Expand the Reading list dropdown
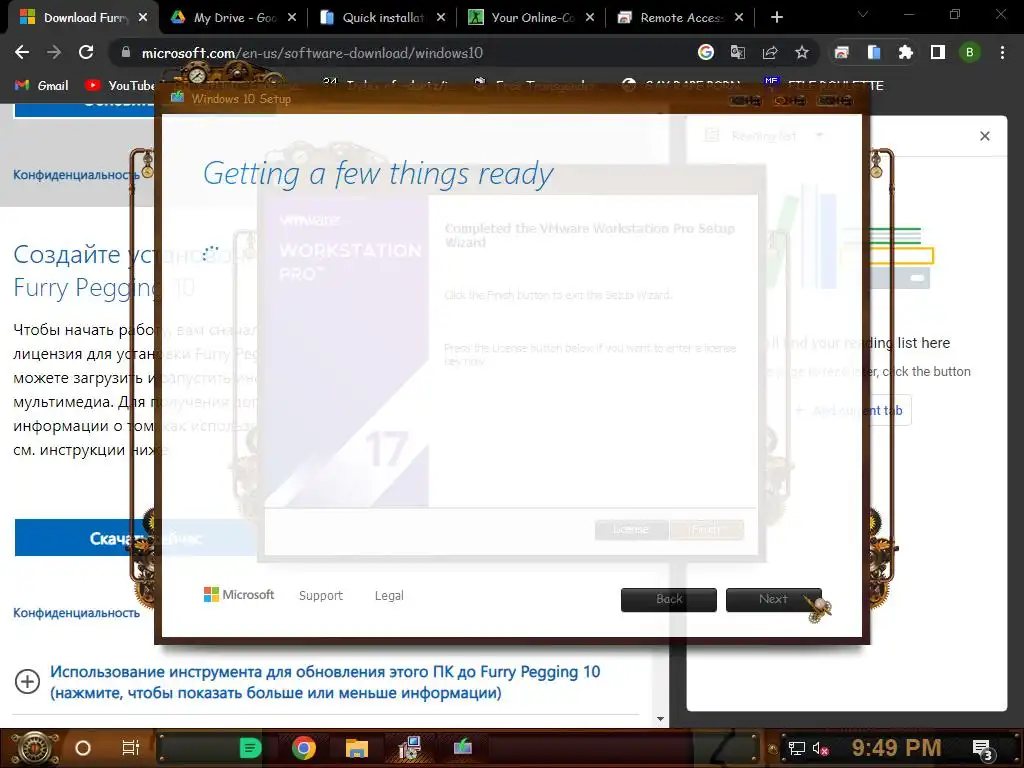The height and width of the screenshot is (768, 1024). (820, 135)
